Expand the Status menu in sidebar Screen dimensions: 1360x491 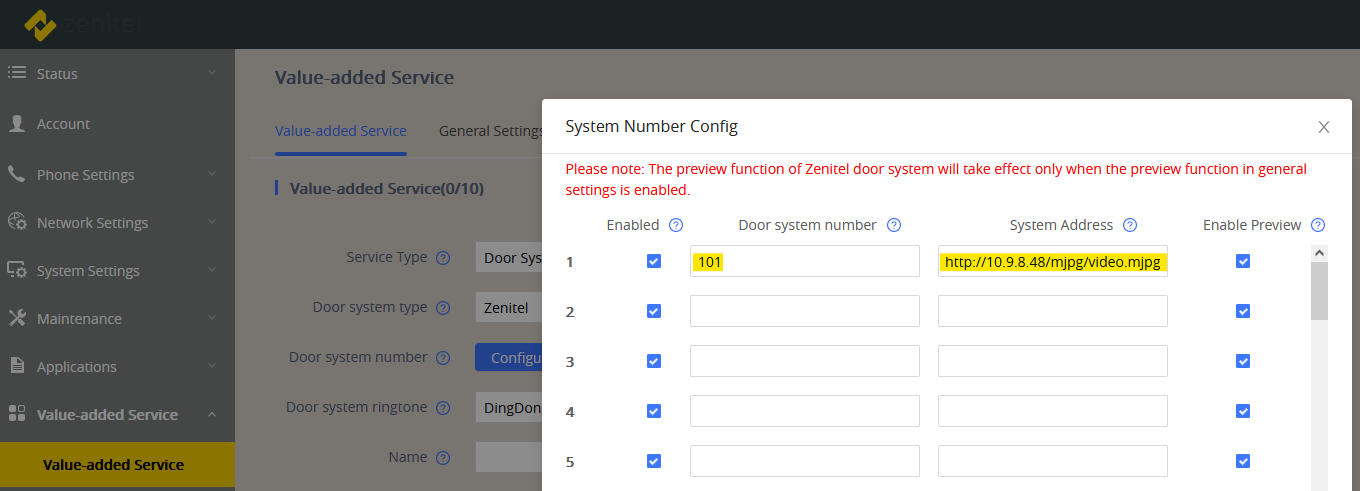(110, 74)
